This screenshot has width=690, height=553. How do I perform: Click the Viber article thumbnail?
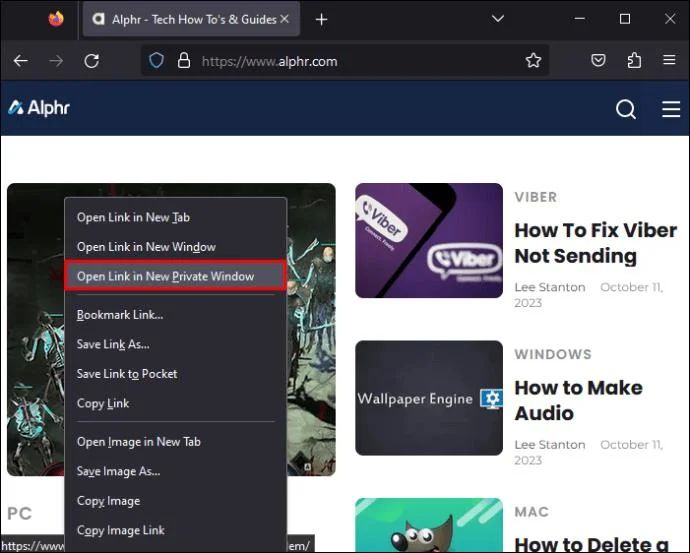coord(429,241)
